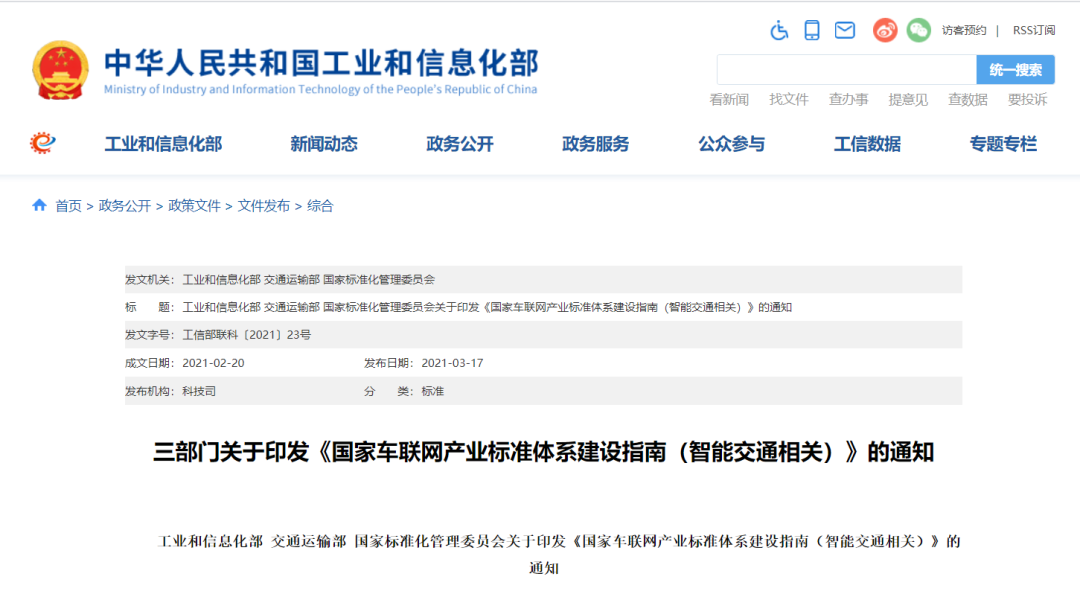This screenshot has width=1080, height=597.
Task: Focus the site search input box
Action: click(846, 70)
